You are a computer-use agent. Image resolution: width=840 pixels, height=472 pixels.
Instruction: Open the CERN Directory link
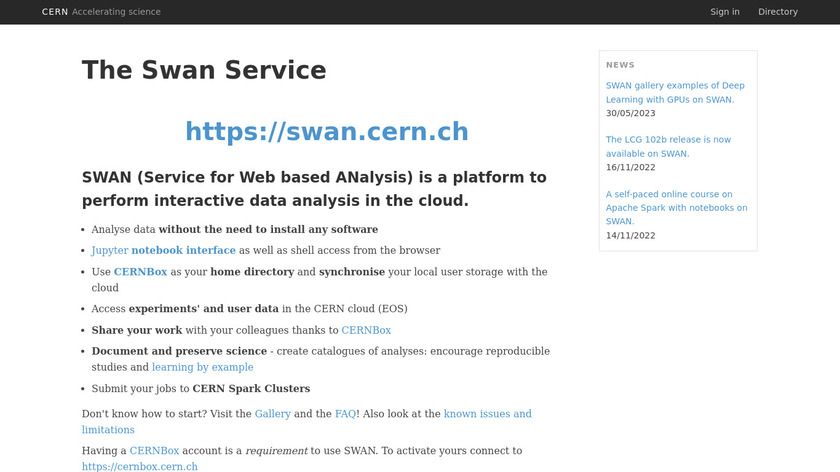pos(778,12)
